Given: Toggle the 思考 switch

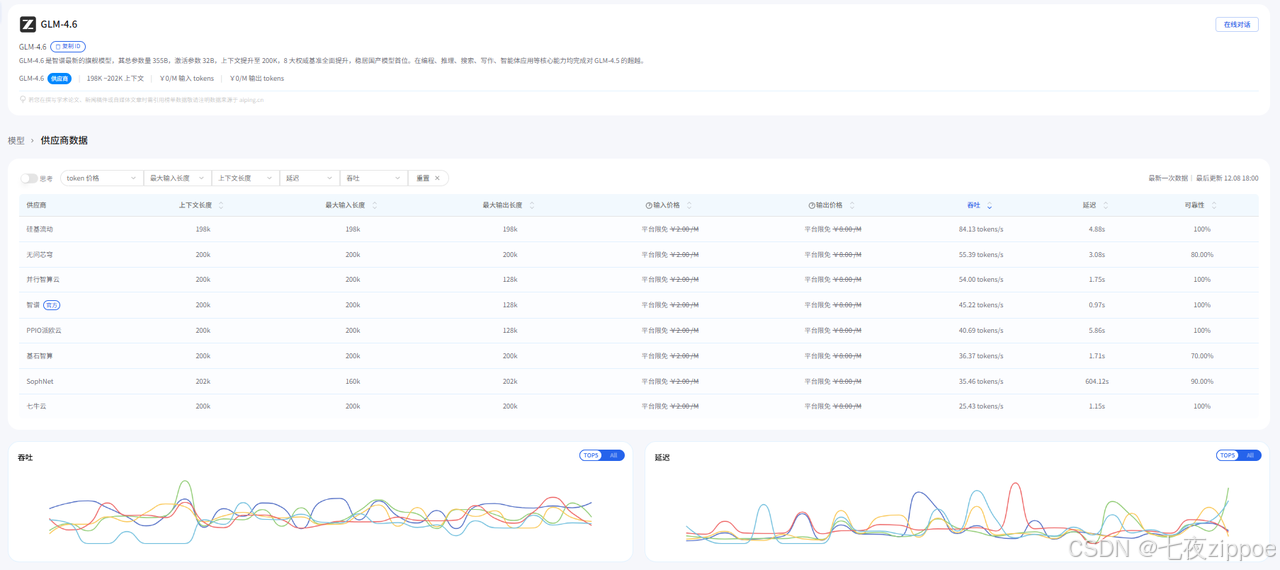Looking at the screenshot, I should point(29,178).
